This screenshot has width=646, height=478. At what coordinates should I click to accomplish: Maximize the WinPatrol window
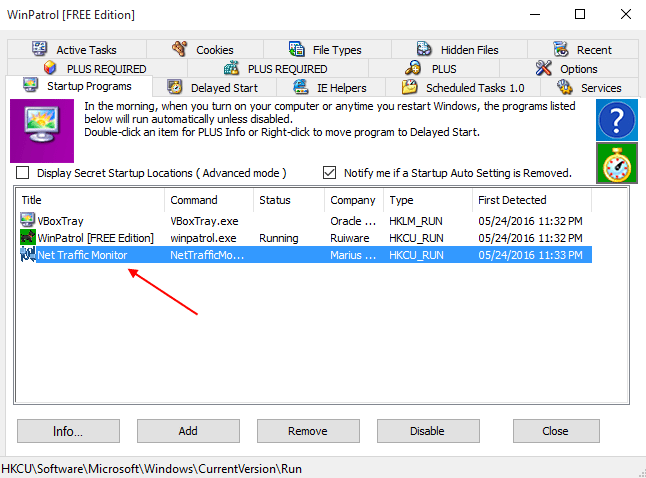coord(580,14)
